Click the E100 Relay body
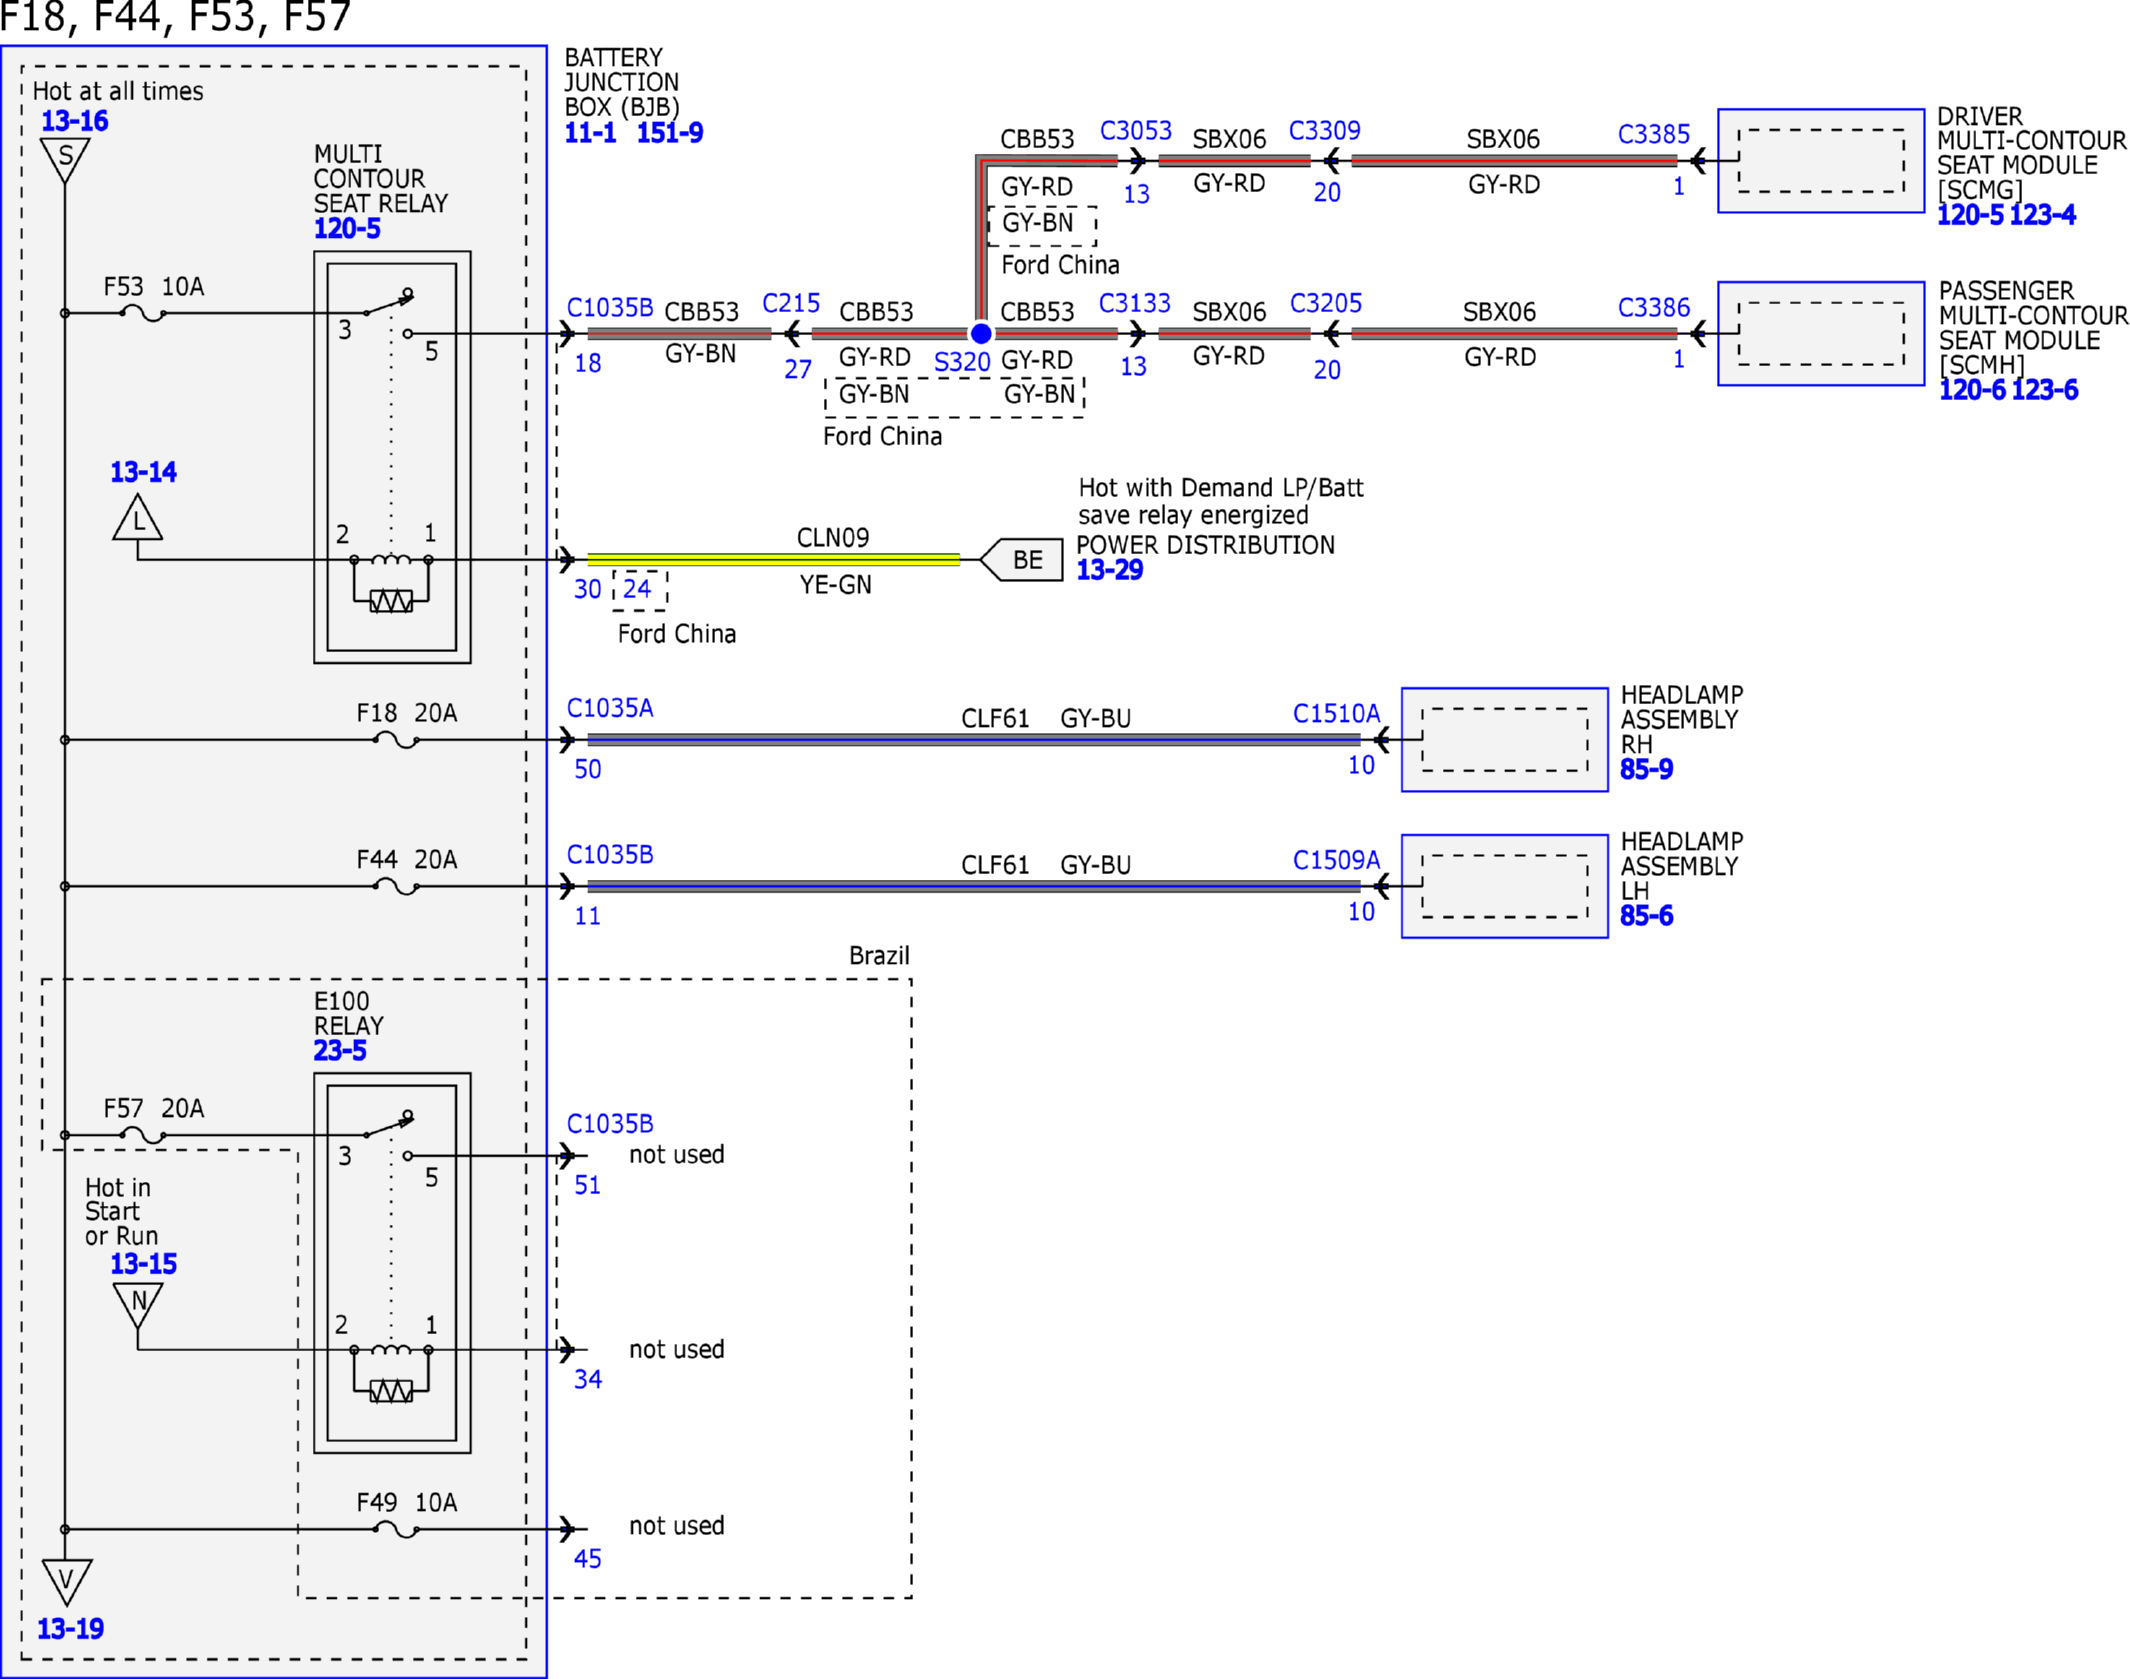This screenshot has width=2130, height=1679. coord(392,1263)
